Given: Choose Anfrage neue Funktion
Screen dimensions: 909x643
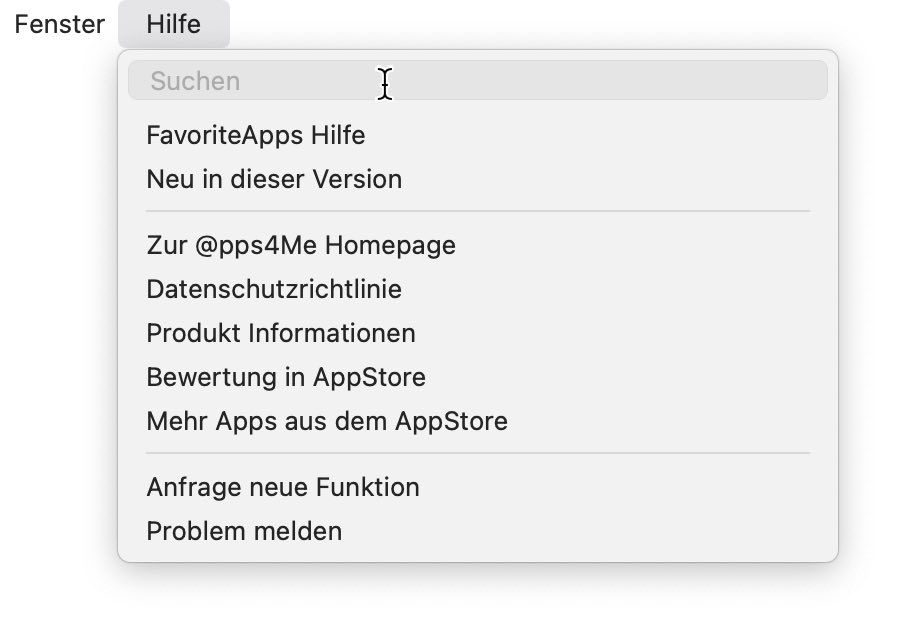Looking at the screenshot, I should point(478,488).
